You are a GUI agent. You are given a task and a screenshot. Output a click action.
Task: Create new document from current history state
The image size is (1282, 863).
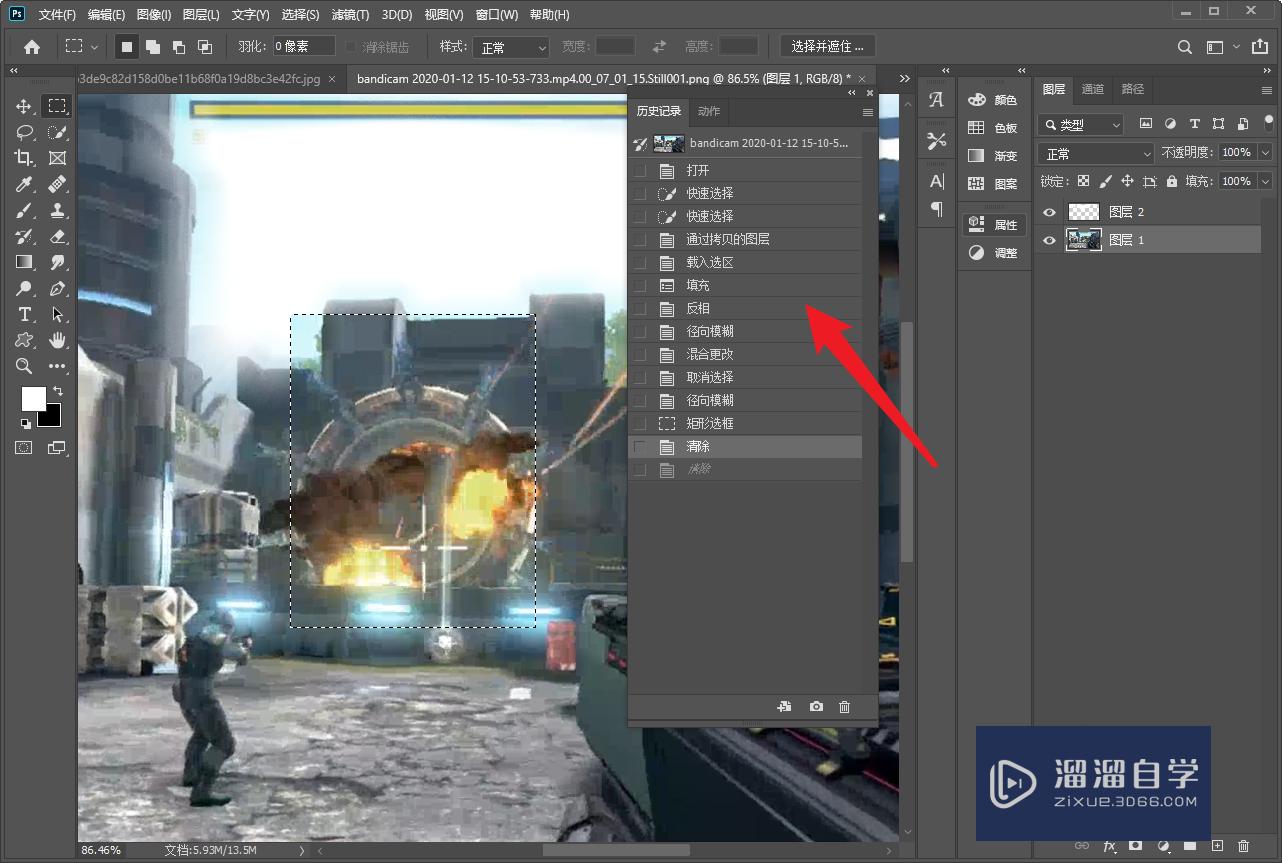[785, 707]
